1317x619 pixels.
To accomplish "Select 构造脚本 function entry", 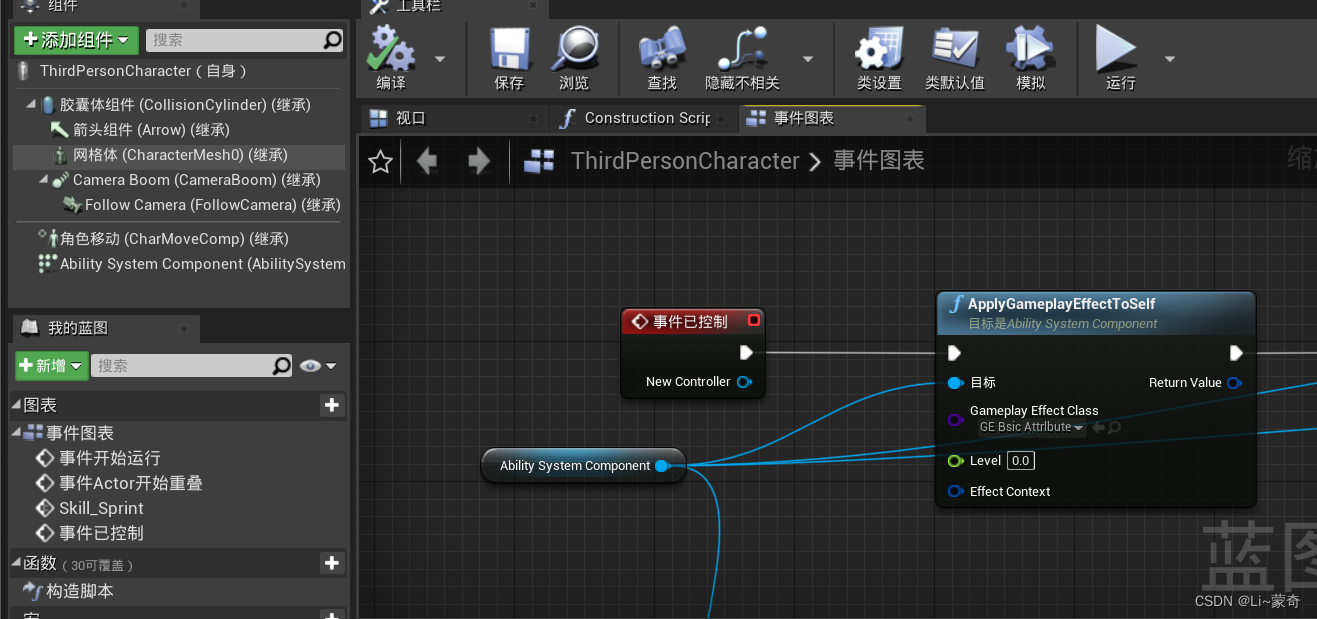I will tap(80, 591).
